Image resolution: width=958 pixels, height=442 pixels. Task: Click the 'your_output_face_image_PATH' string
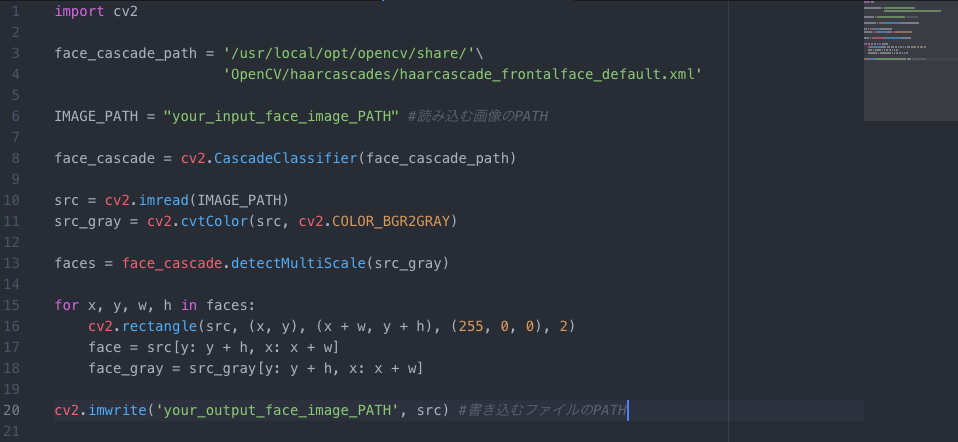pyautogui.click(x=277, y=410)
